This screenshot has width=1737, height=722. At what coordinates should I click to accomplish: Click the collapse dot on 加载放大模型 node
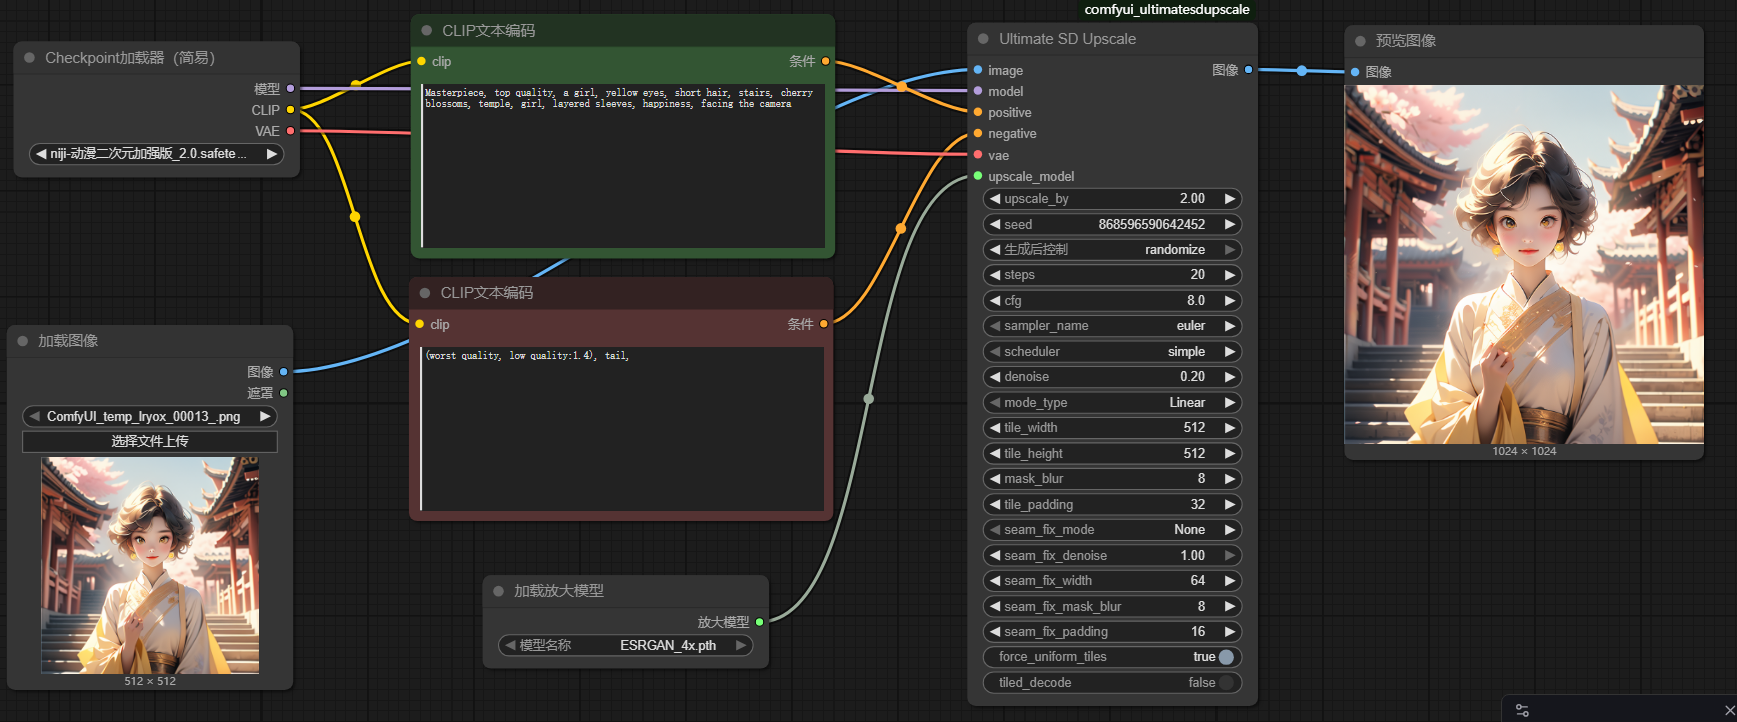pos(498,591)
